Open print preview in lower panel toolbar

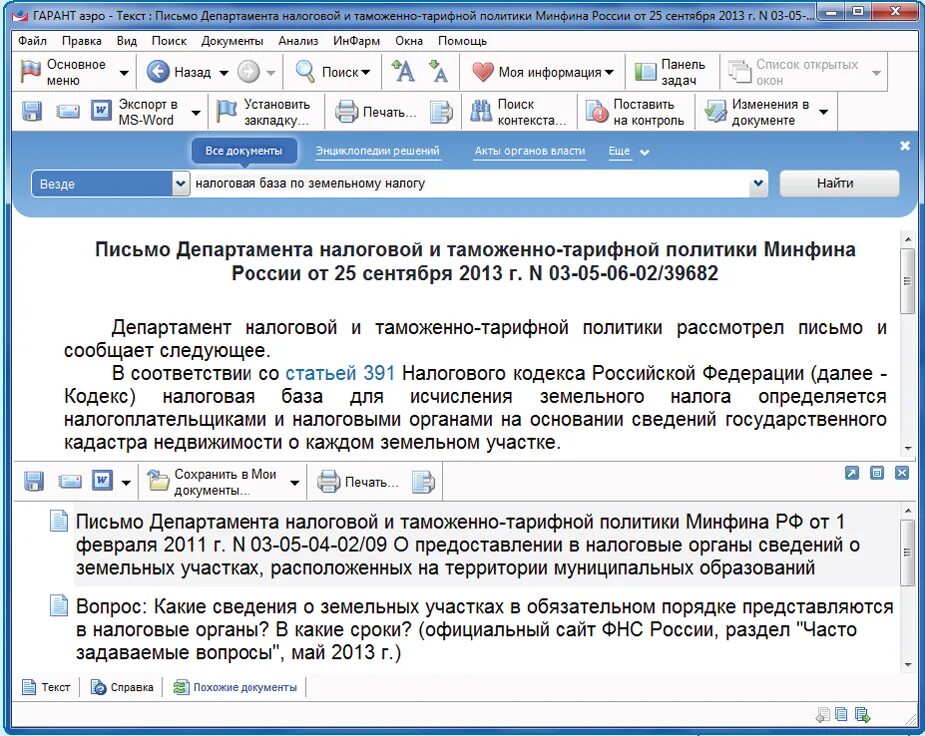[x=423, y=482]
